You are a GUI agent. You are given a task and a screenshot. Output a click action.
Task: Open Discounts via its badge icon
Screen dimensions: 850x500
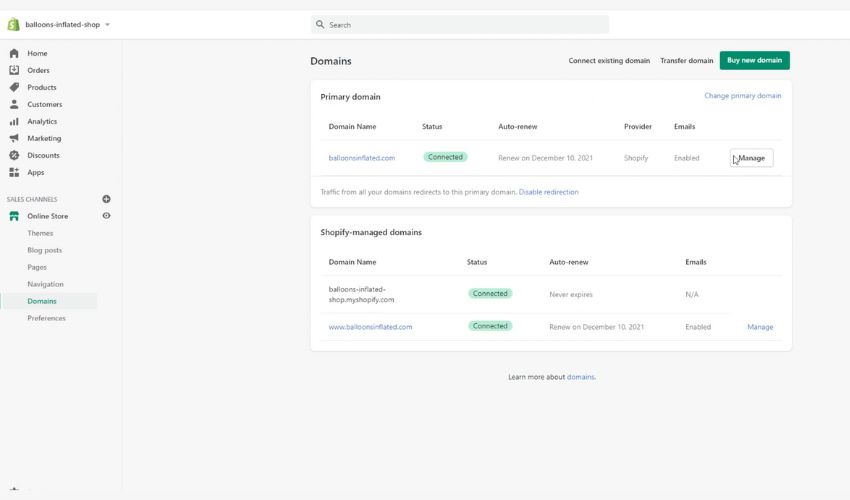[14, 155]
